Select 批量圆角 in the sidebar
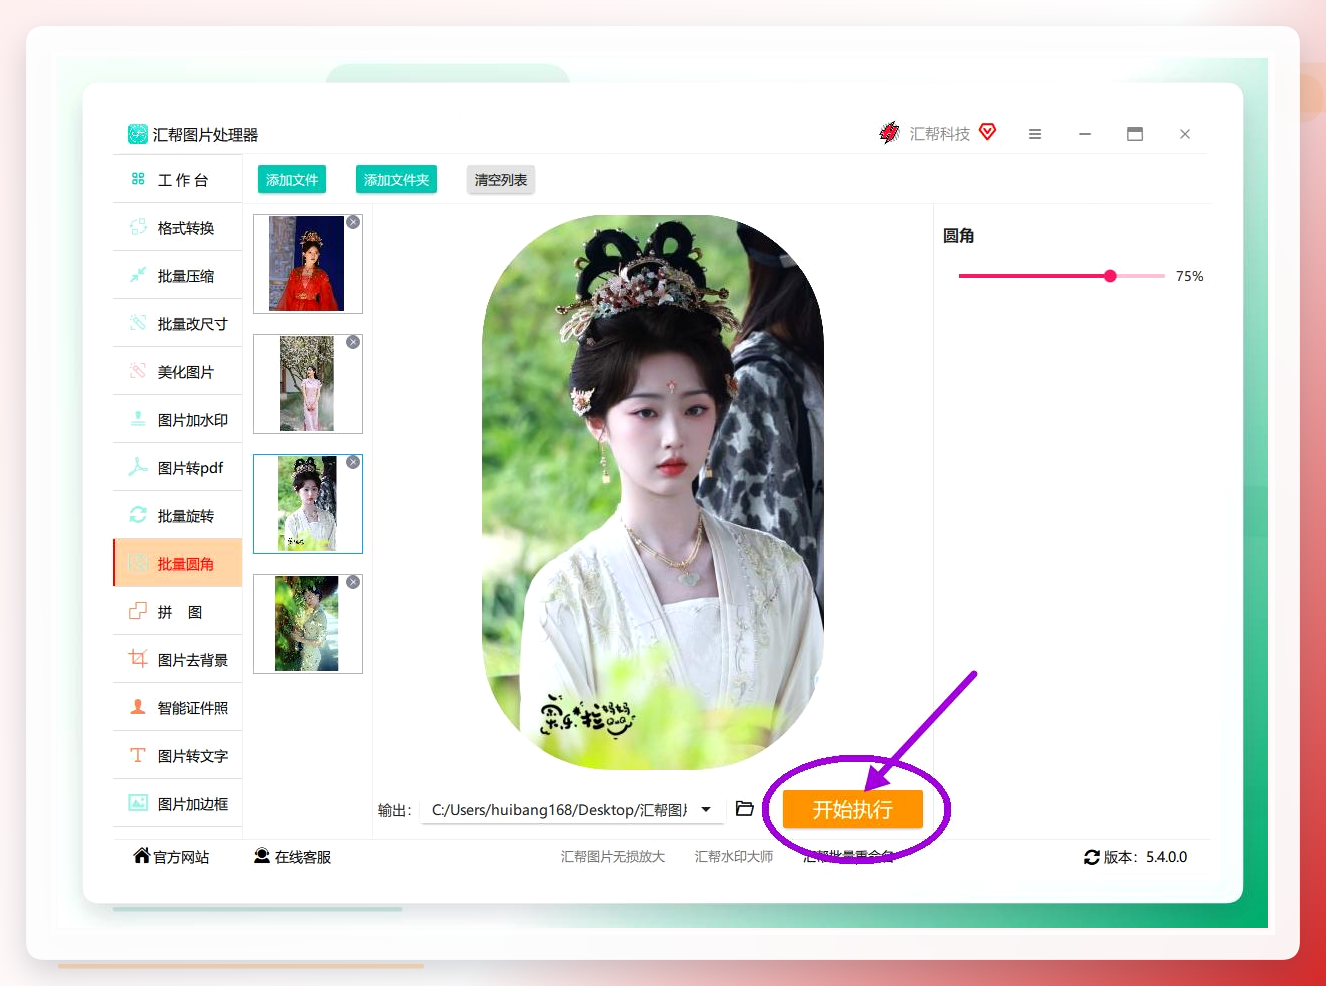The width and height of the screenshot is (1326, 986). [178, 563]
